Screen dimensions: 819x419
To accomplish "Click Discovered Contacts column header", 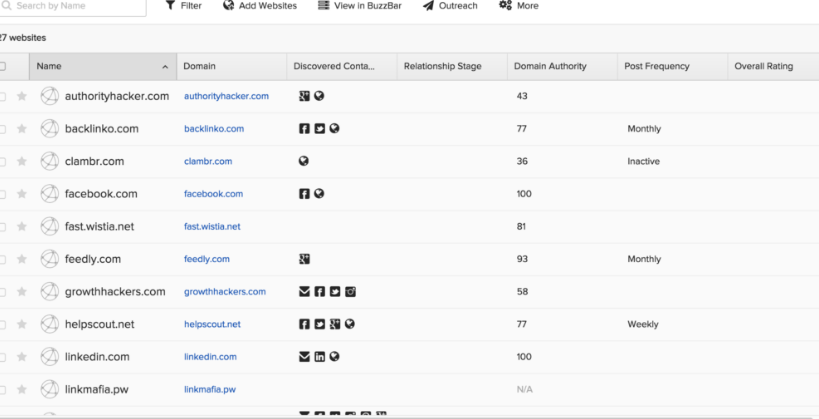I will click(342, 66).
